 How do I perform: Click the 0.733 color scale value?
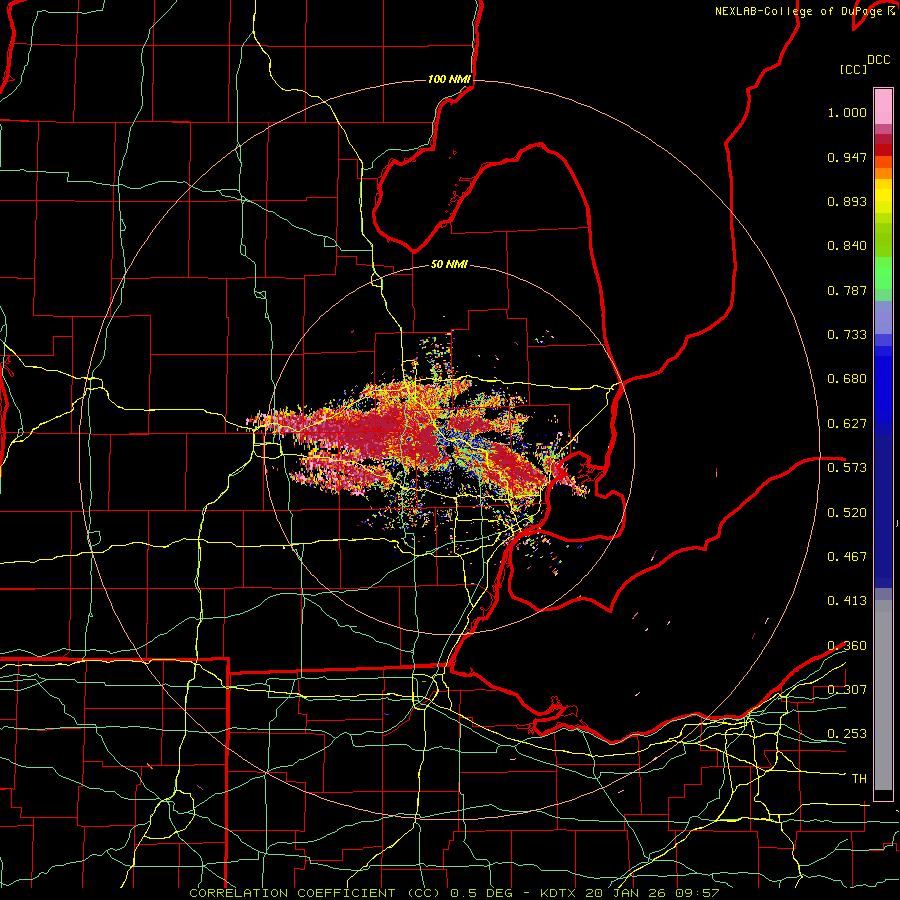(847, 335)
